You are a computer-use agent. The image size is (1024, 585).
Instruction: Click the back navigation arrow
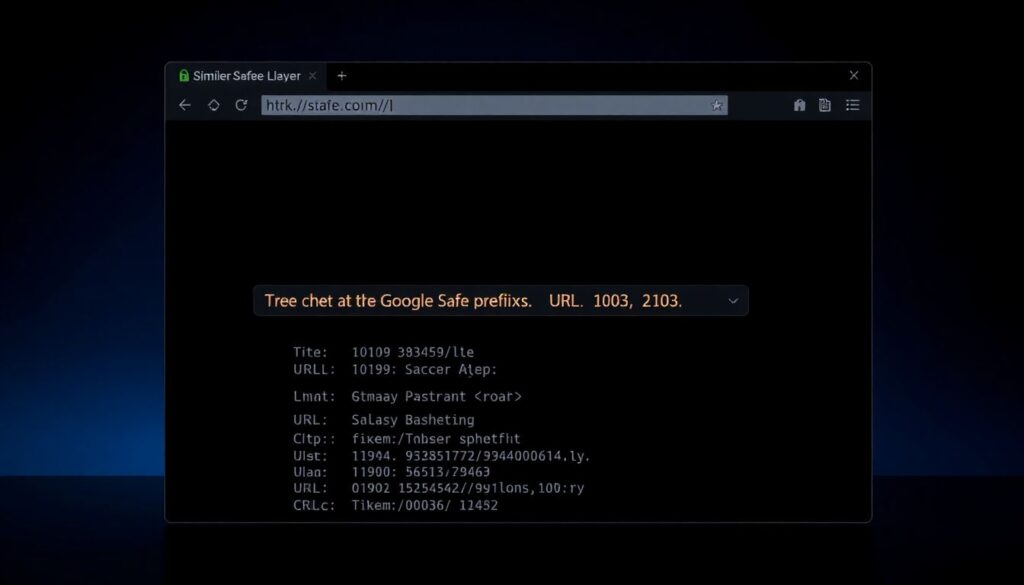click(184, 105)
